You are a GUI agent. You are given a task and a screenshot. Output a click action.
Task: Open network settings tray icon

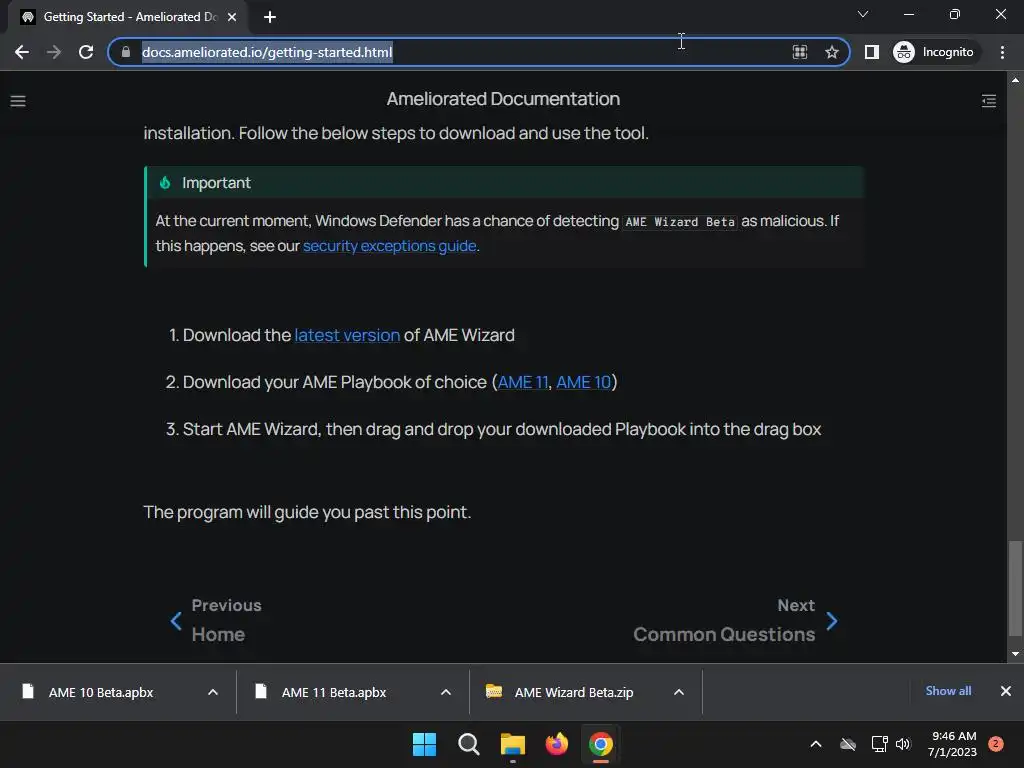click(879, 744)
